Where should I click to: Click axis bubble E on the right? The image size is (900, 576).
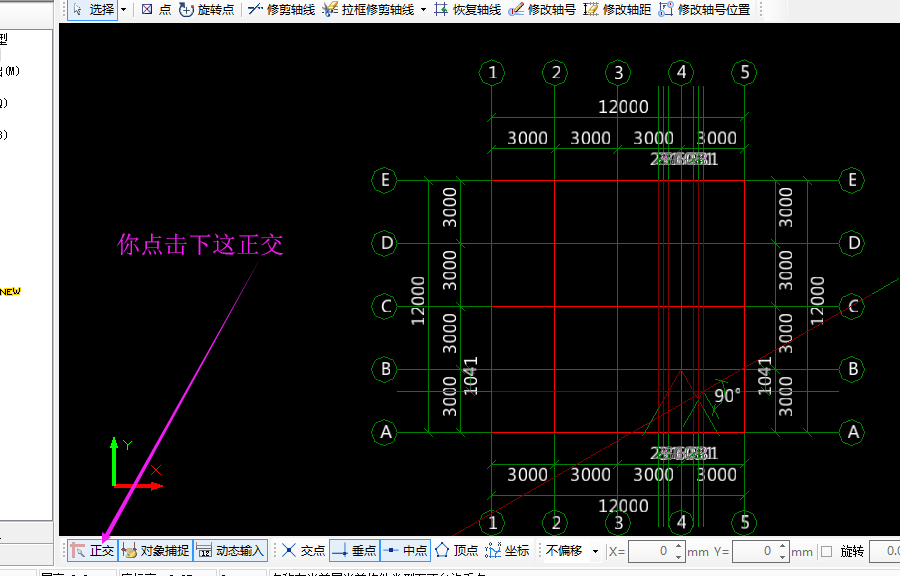coord(852,180)
